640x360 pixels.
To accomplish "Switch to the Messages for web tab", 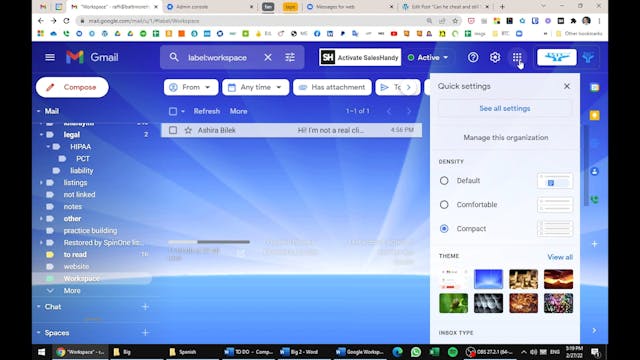I will [349, 7].
